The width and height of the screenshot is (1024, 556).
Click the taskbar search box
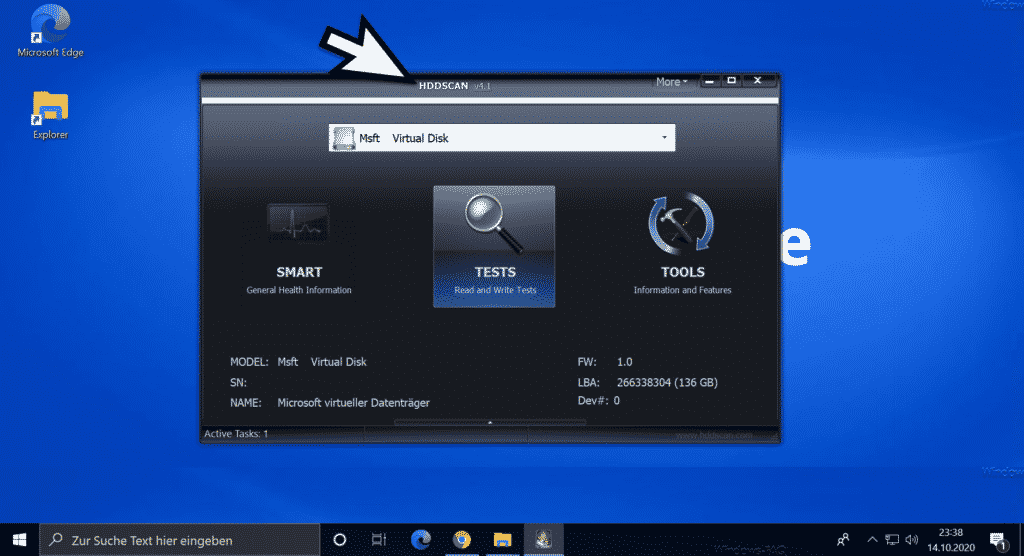pyautogui.click(x=180, y=540)
